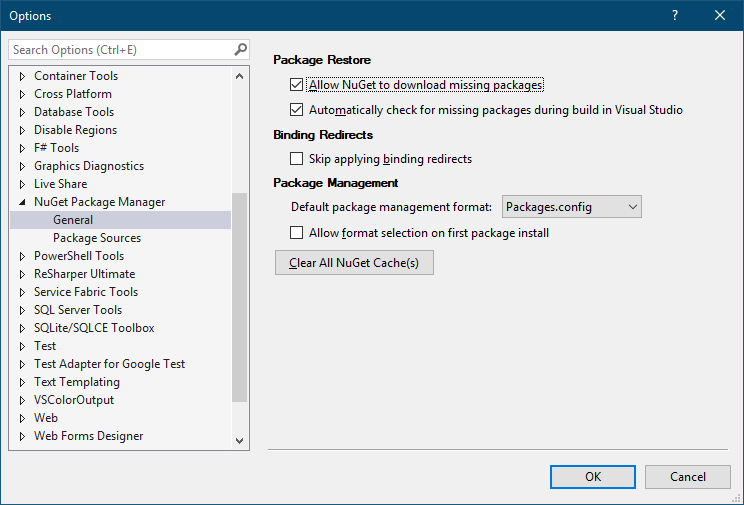Uncheck Allow NuGet to download missing packages
744x505 pixels.
pyautogui.click(x=297, y=84)
